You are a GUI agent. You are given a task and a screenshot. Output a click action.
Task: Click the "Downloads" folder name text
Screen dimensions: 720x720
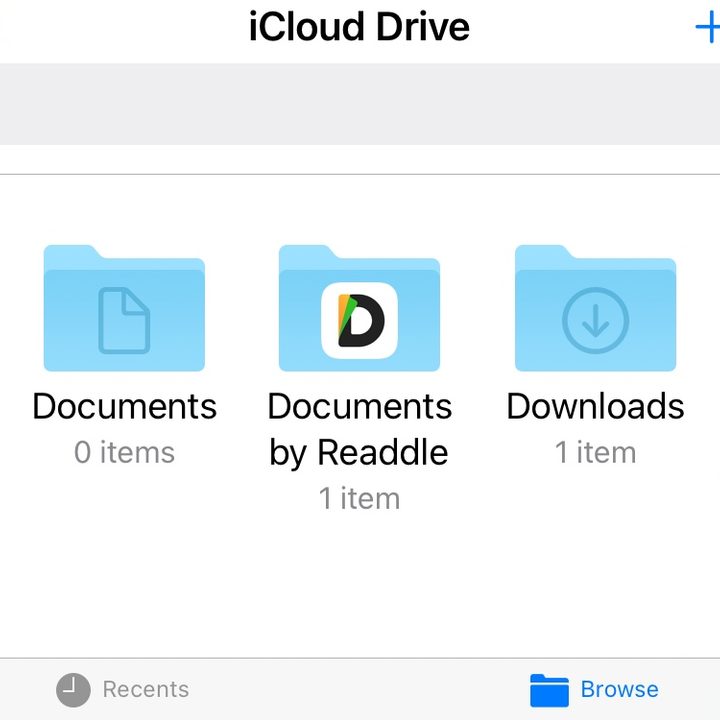(596, 406)
